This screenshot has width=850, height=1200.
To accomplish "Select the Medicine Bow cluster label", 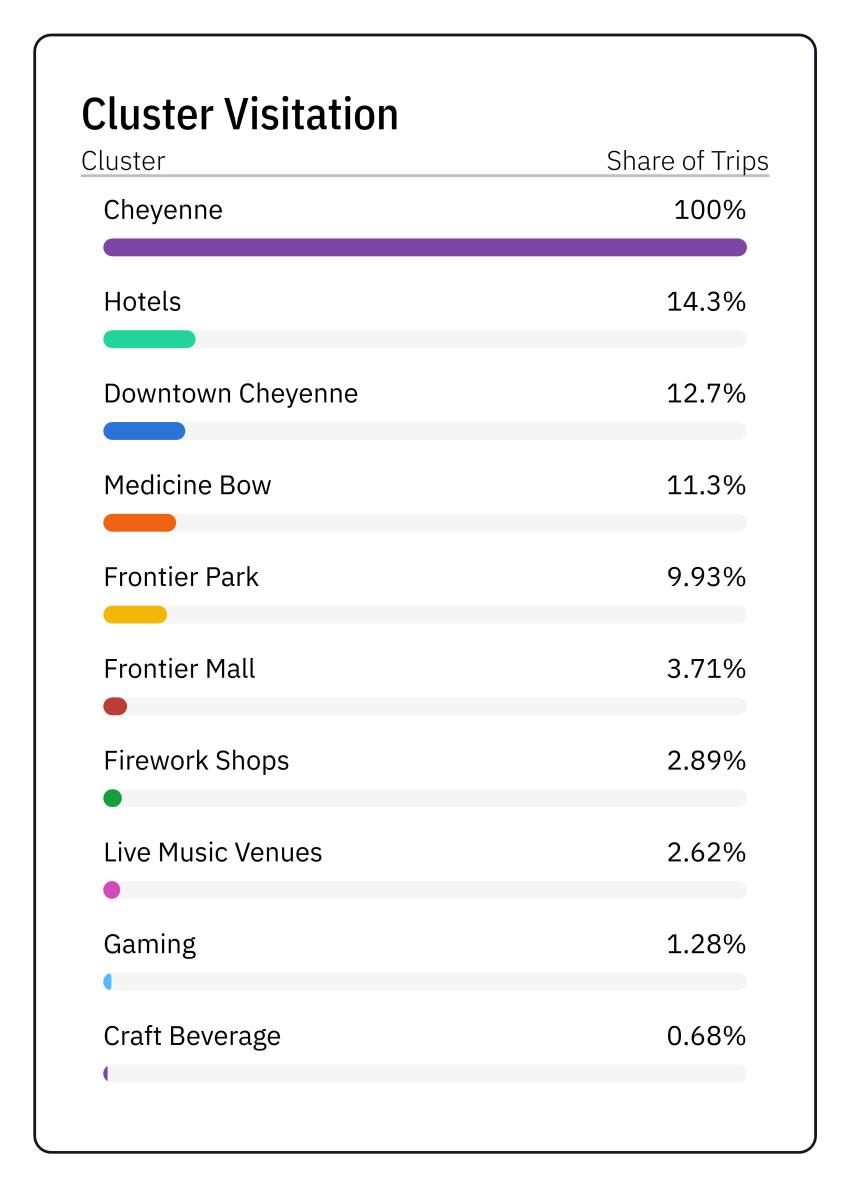I will (187, 486).
